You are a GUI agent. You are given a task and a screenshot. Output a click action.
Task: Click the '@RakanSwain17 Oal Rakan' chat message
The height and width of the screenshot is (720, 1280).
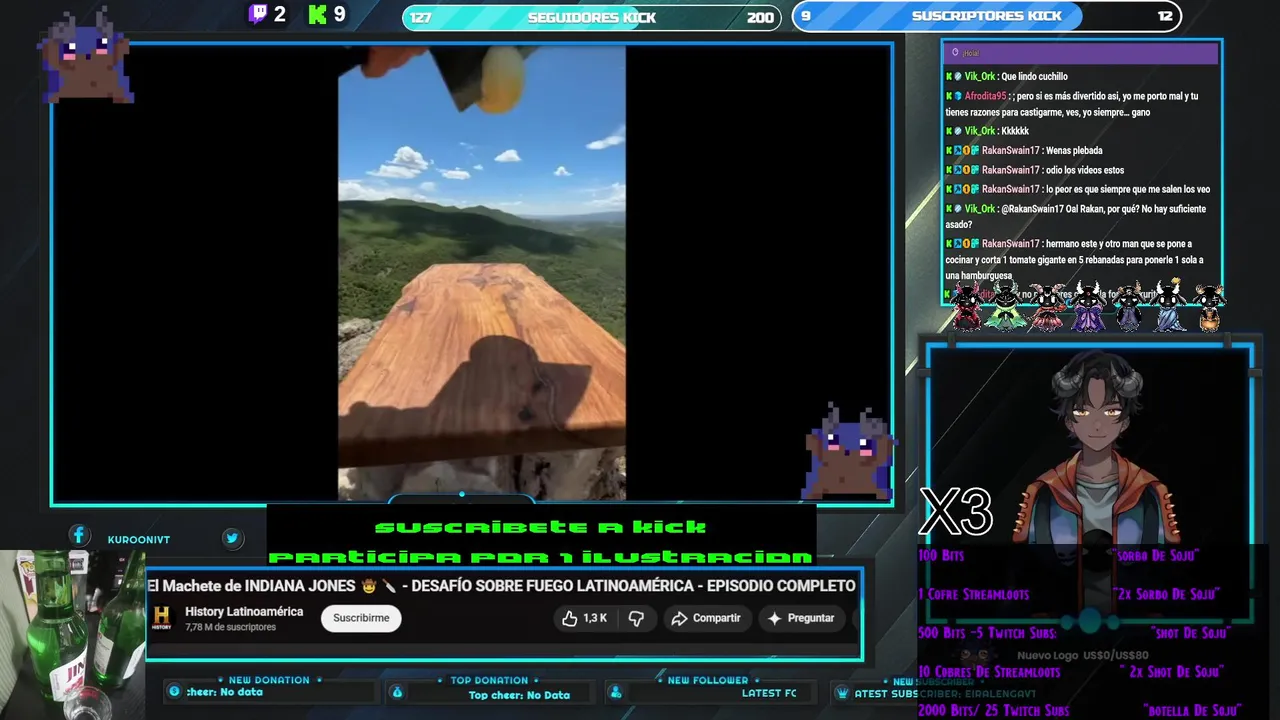point(1076,216)
